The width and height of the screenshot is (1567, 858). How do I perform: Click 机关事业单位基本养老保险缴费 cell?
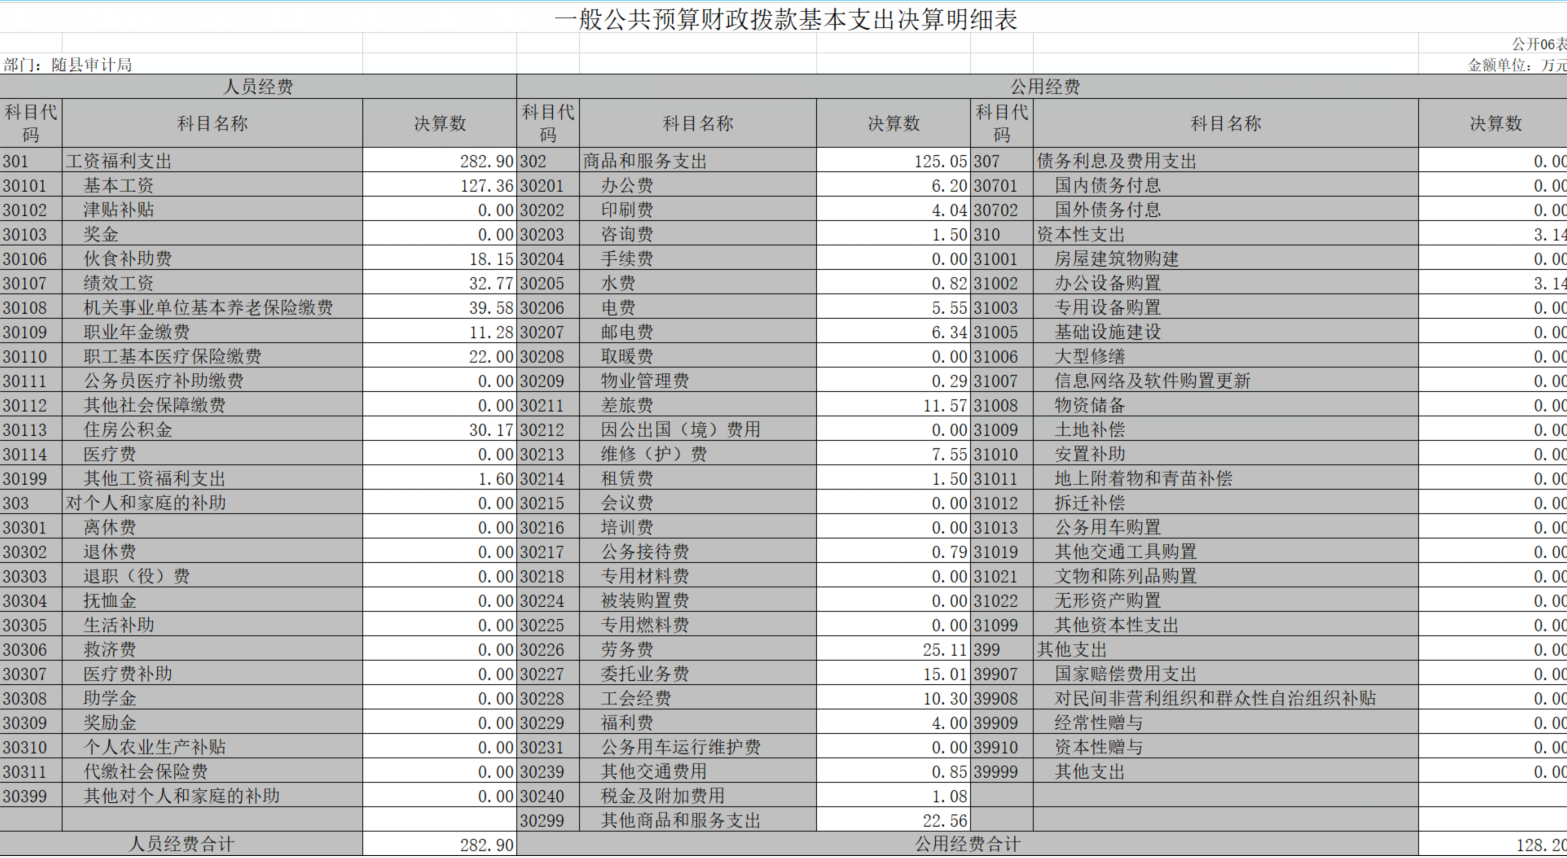click(x=212, y=308)
